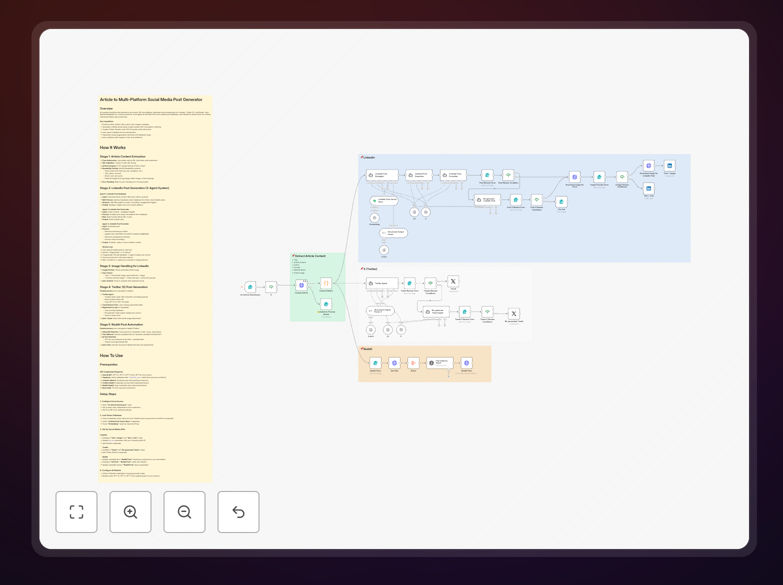This screenshot has height=585, width=783.
Task: Select the orange node in the Reddit section
Action: (413, 363)
